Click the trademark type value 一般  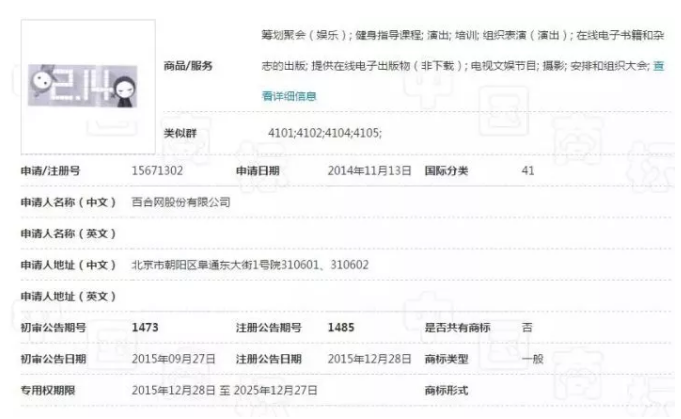532,359
